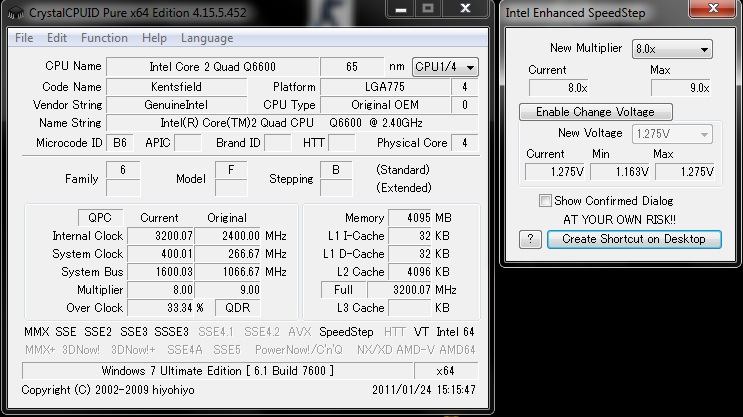
Task: Click the SpeedStep feature label
Action: coord(346,332)
